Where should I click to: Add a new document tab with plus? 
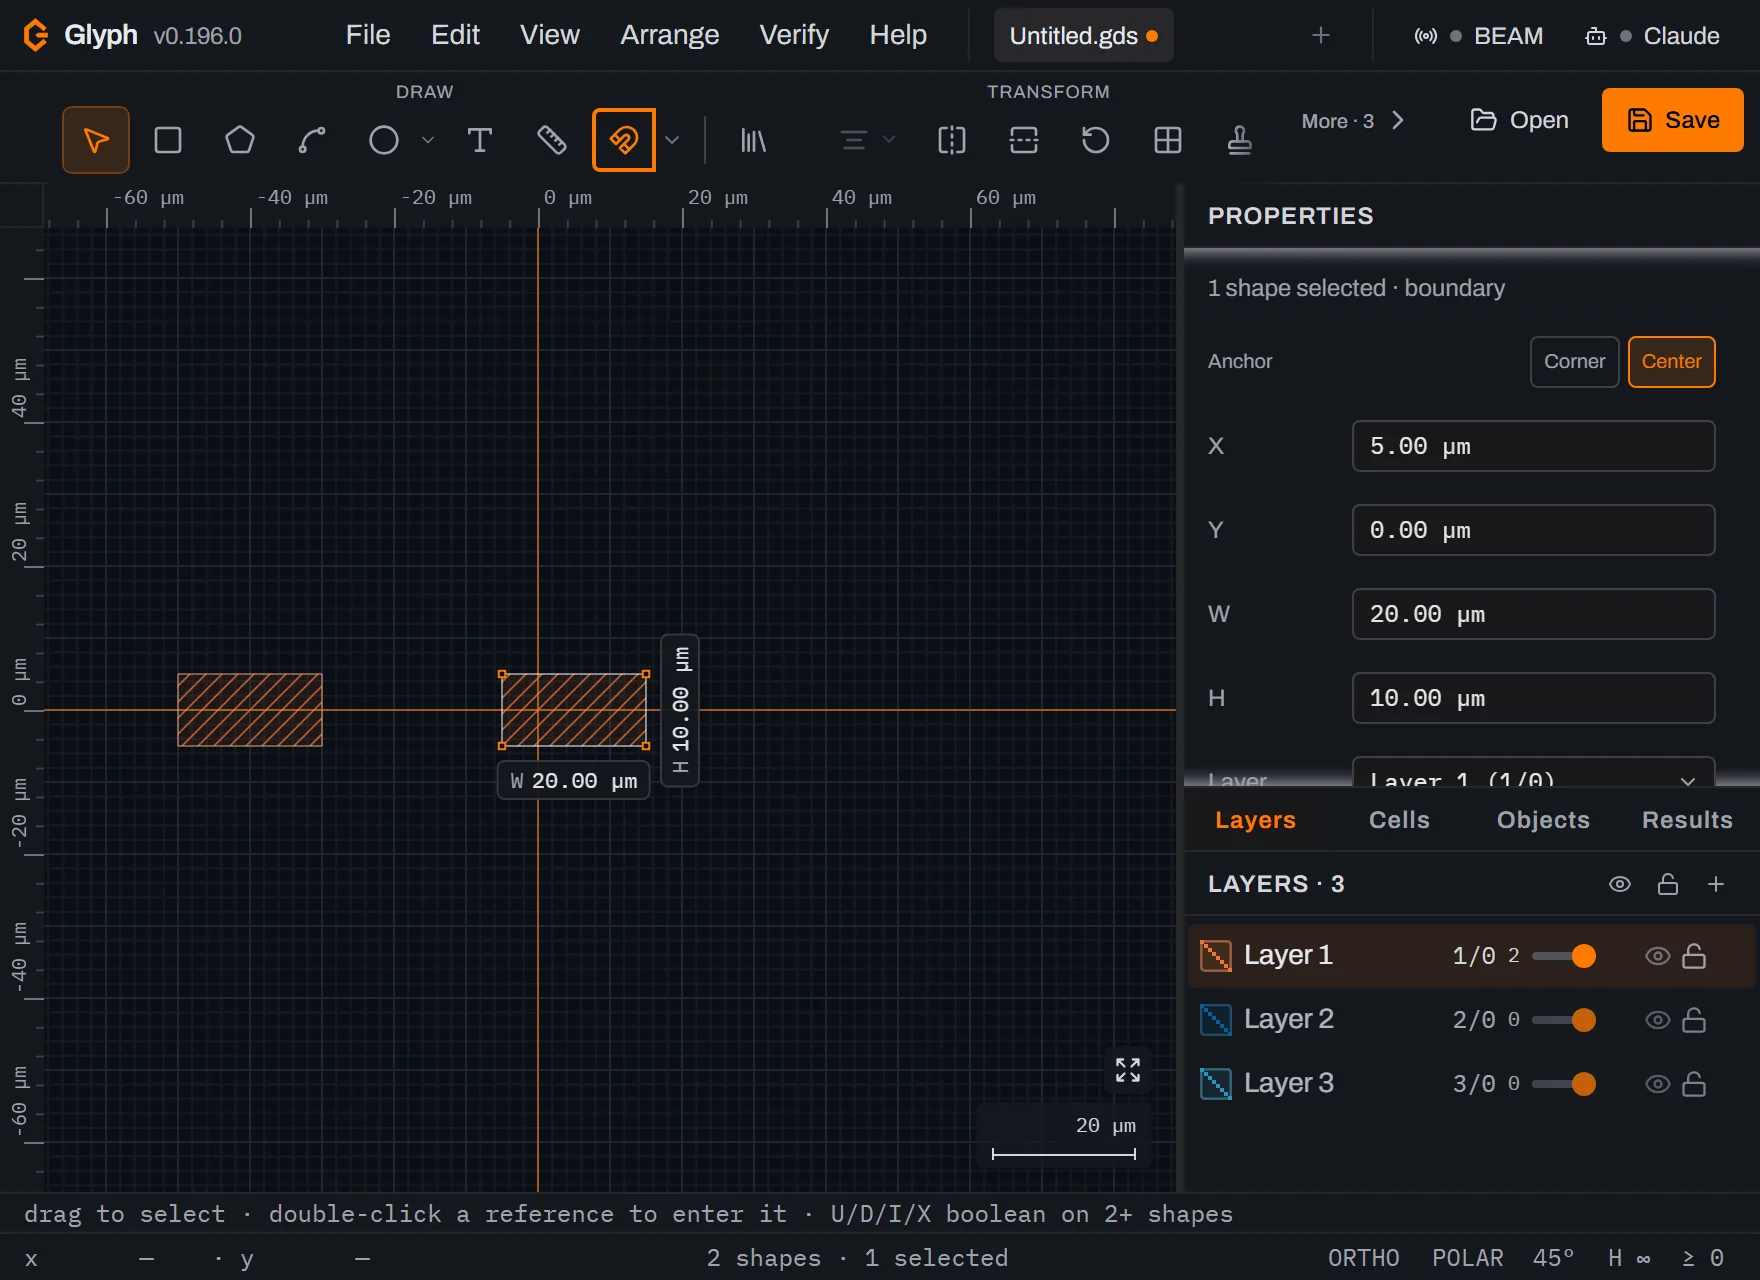tap(1321, 36)
